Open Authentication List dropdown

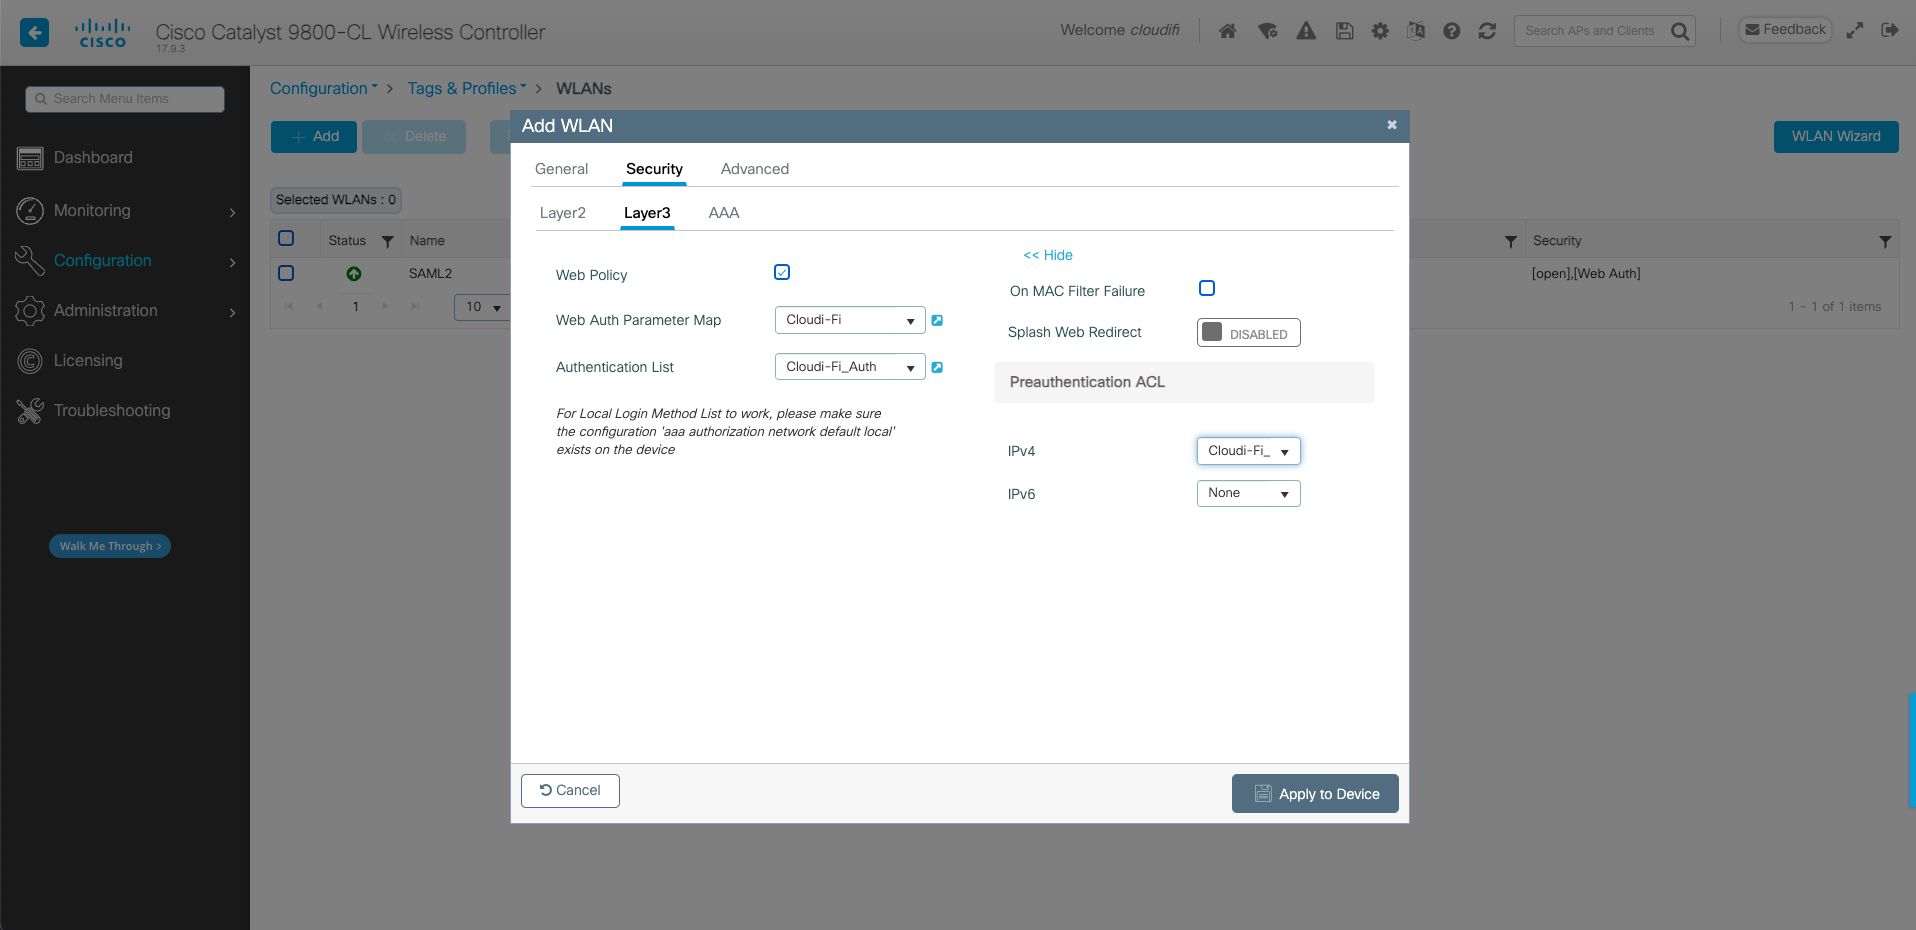pyautogui.click(x=850, y=367)
